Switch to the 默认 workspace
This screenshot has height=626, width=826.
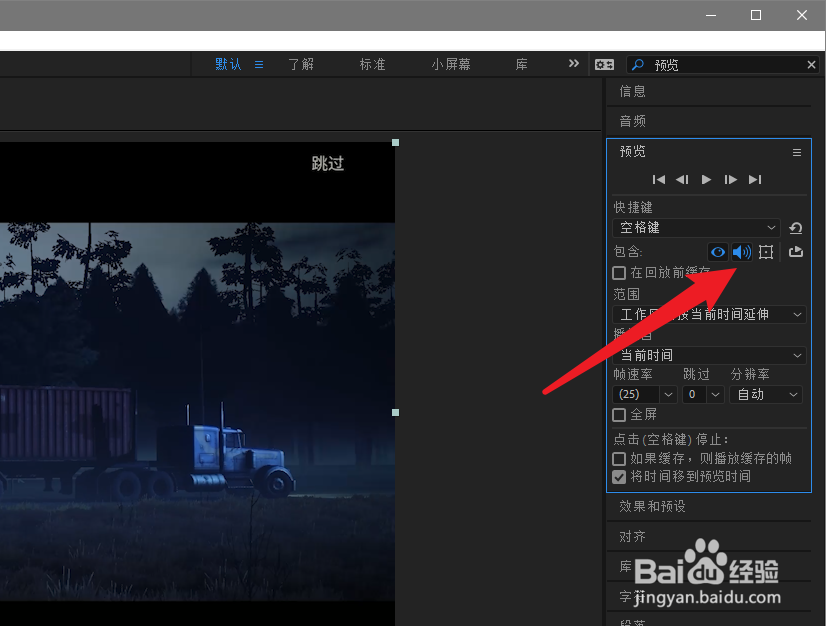[x=228, y=64]
